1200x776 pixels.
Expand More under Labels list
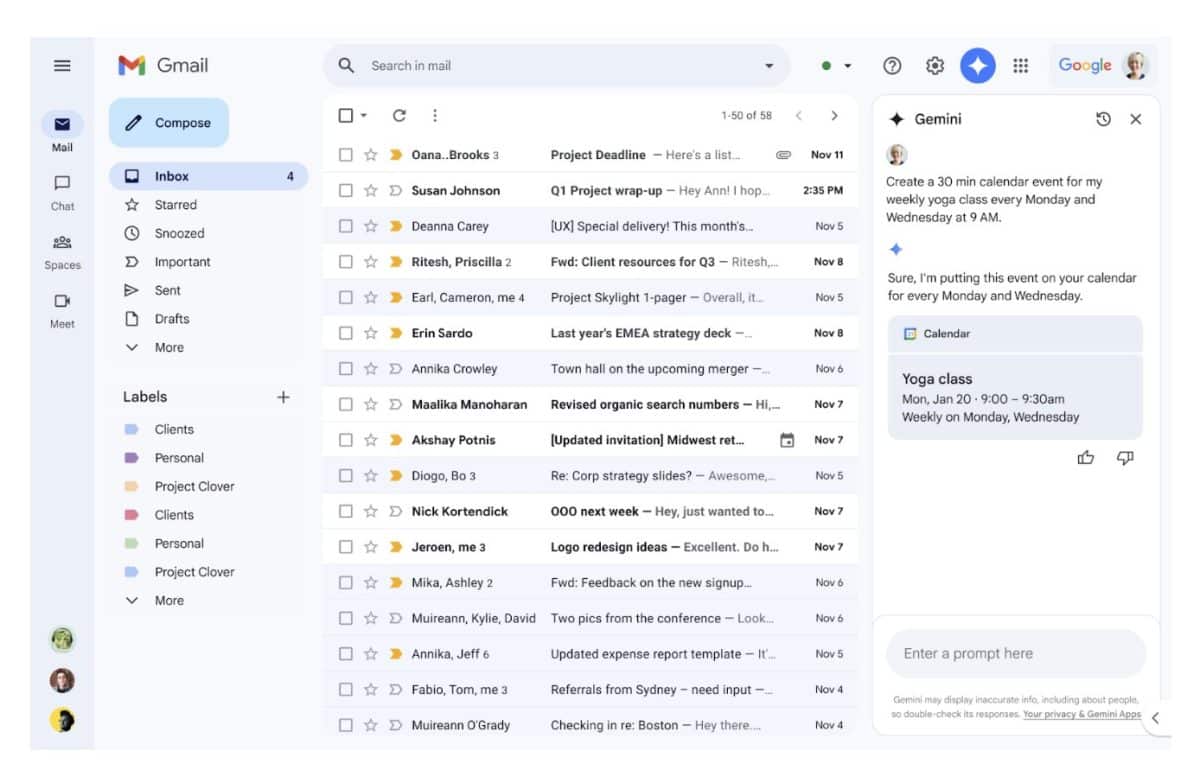point(168,600)
